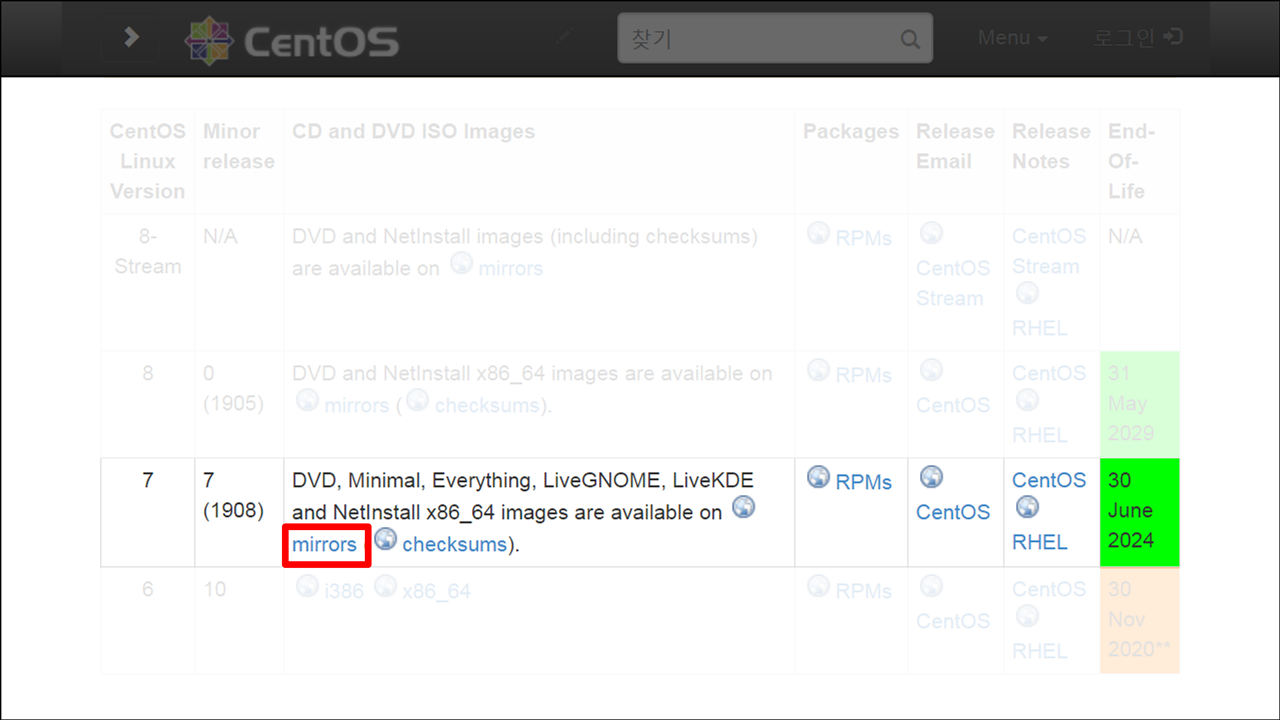Screen dimensions: 1280x720
Task: Click the '30 Nov 2020**' end-of-life cell
Action: [x=1140, y=620]
